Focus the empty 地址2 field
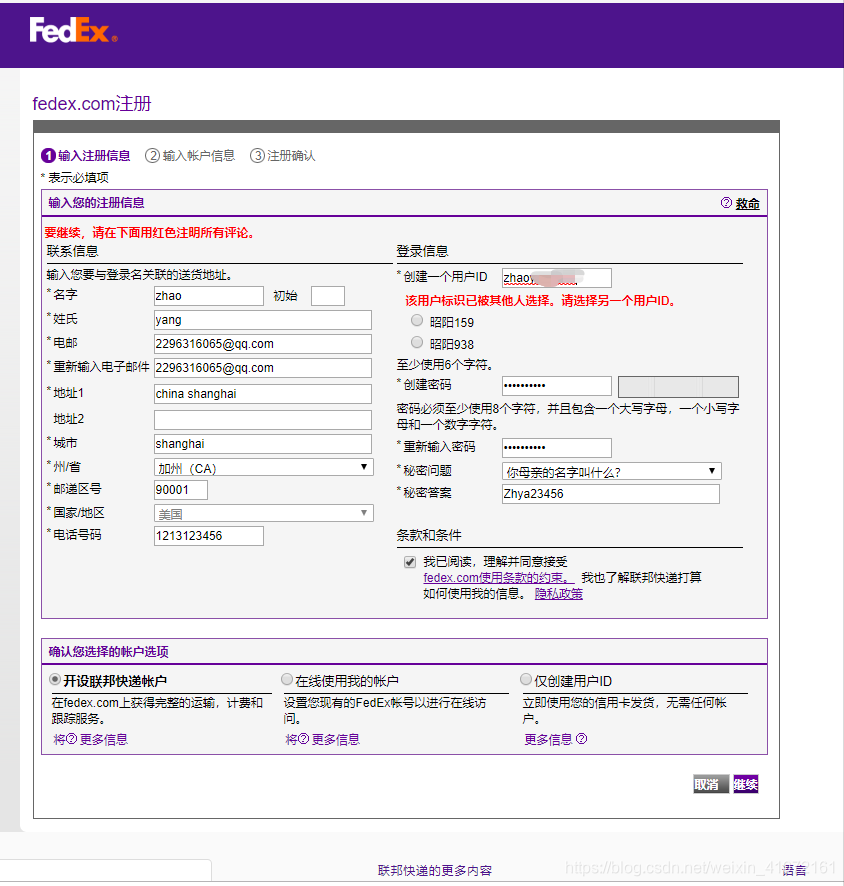844x886 pixels. [x=263, y=419]
